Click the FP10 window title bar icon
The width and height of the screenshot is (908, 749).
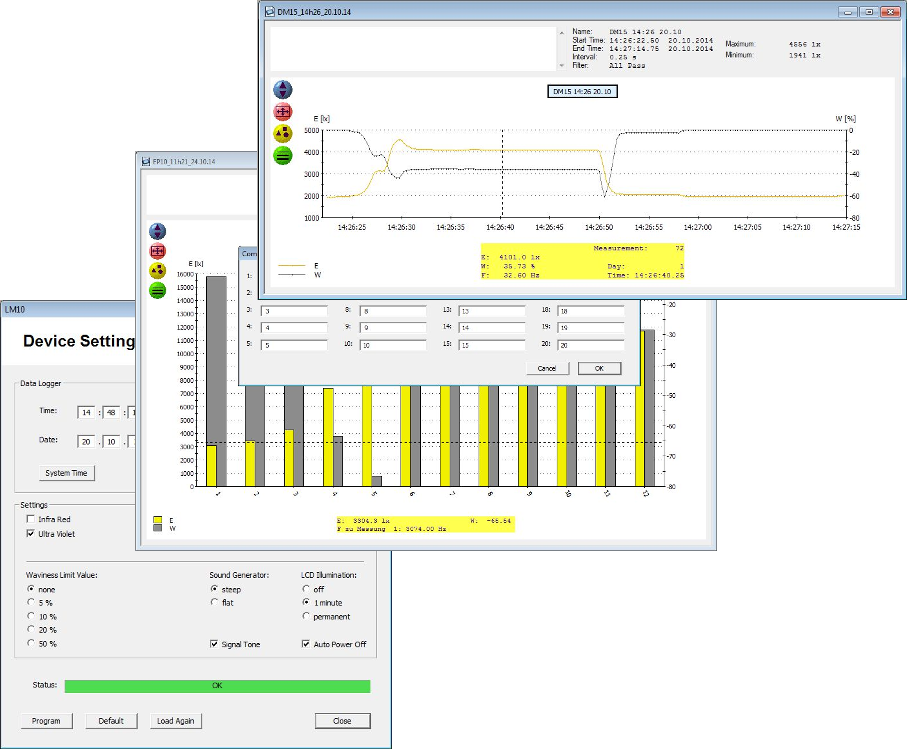tap(146, 162)
